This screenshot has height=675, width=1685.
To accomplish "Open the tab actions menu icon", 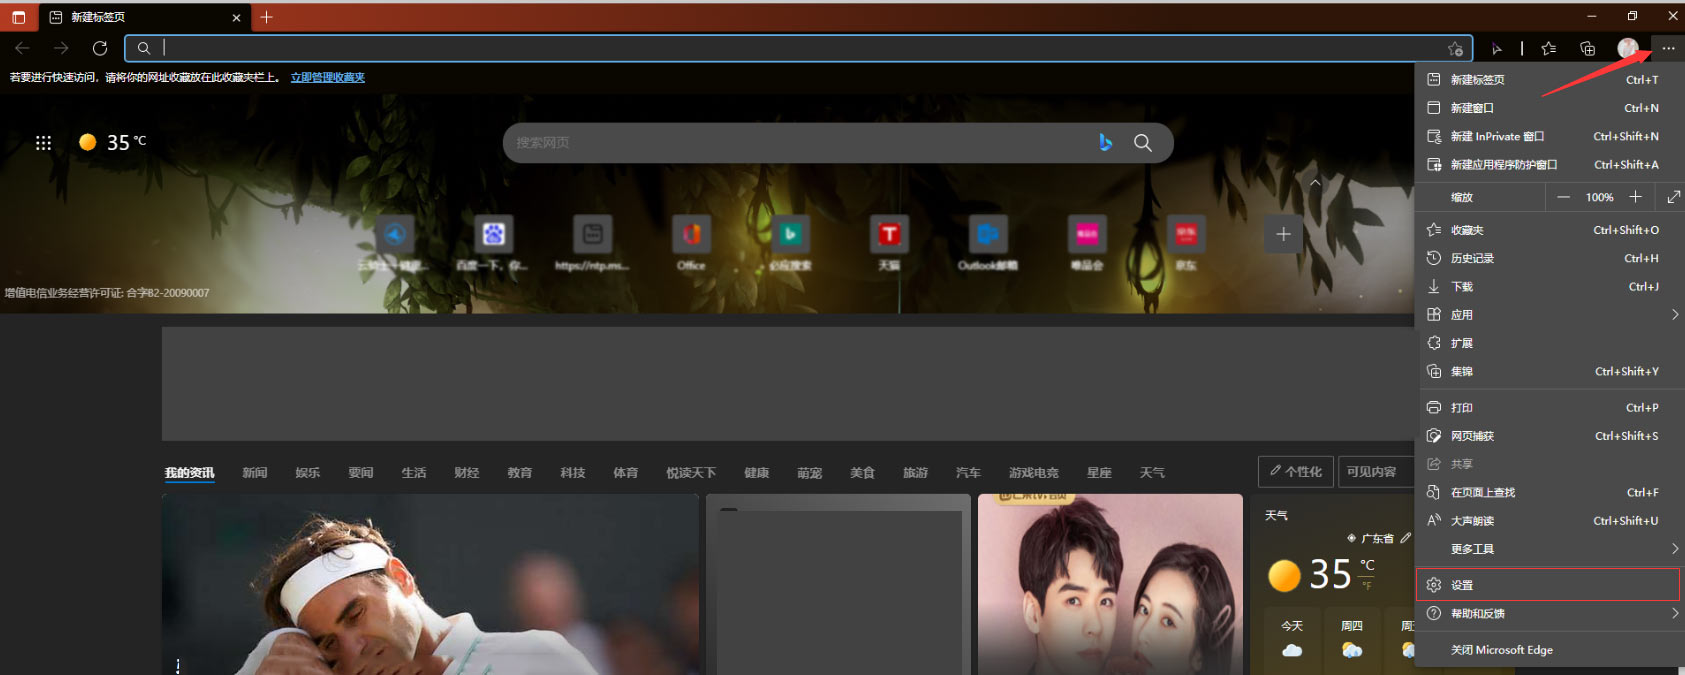I will point(18,17).
